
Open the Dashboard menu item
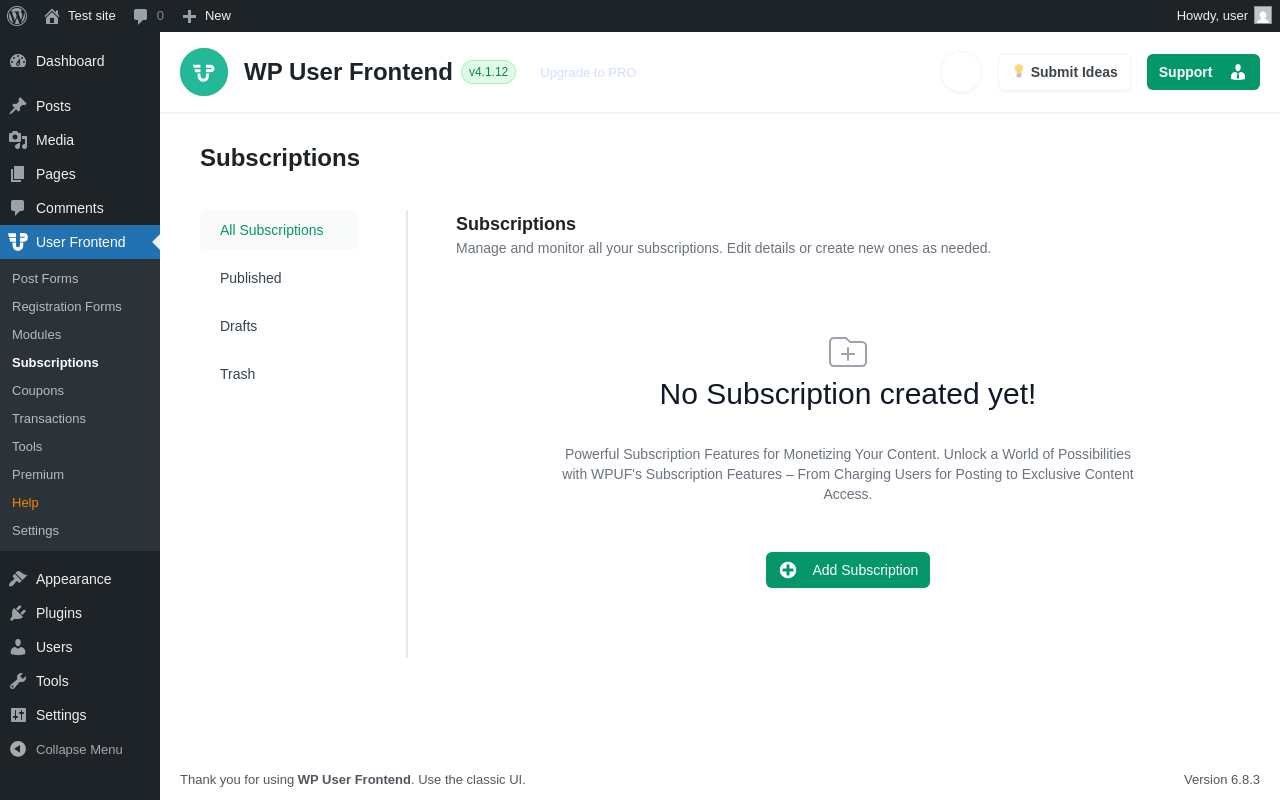click(70, 61)
